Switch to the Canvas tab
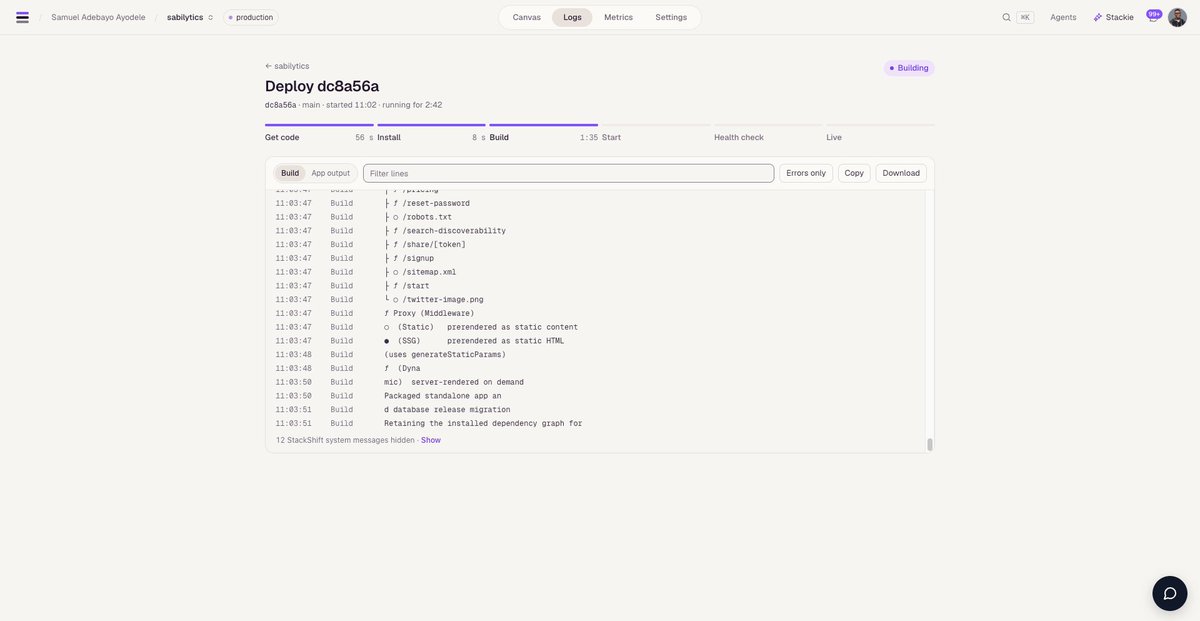This screenshot has width=1200, height=621. (x=527, y=17)
